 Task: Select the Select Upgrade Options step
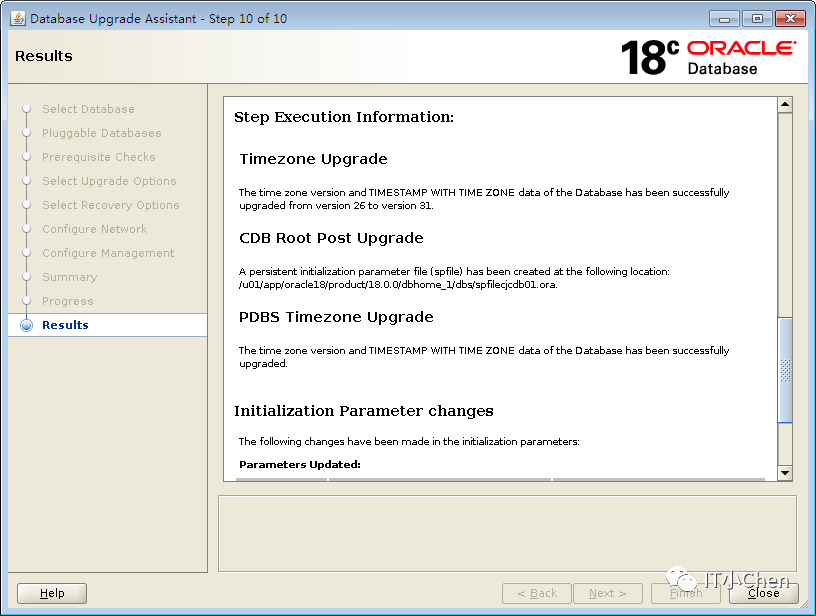[109, 181]
